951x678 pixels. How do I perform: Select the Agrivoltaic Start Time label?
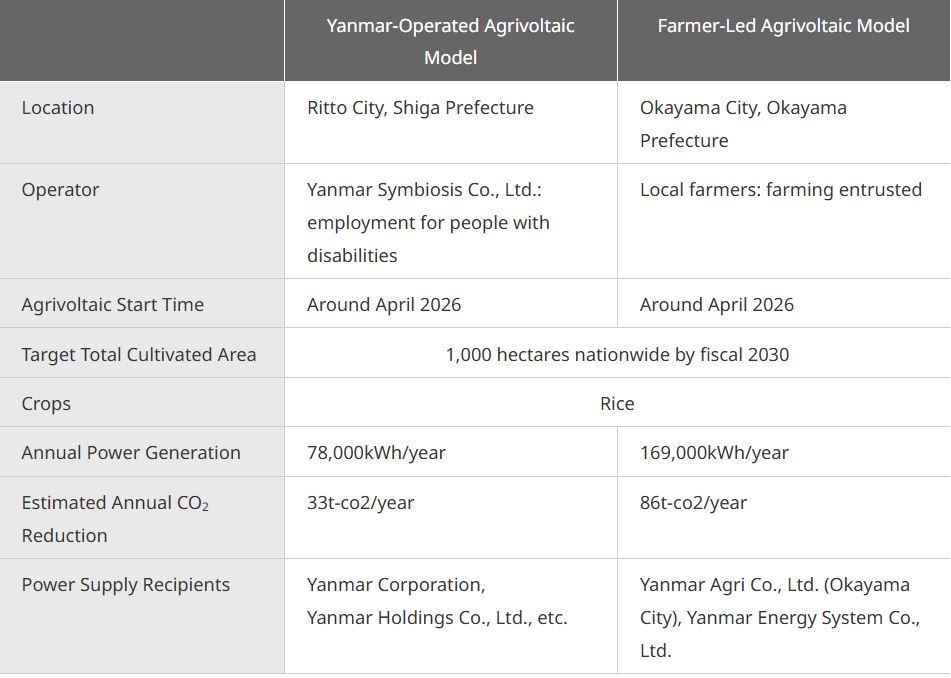click(112, 304)
